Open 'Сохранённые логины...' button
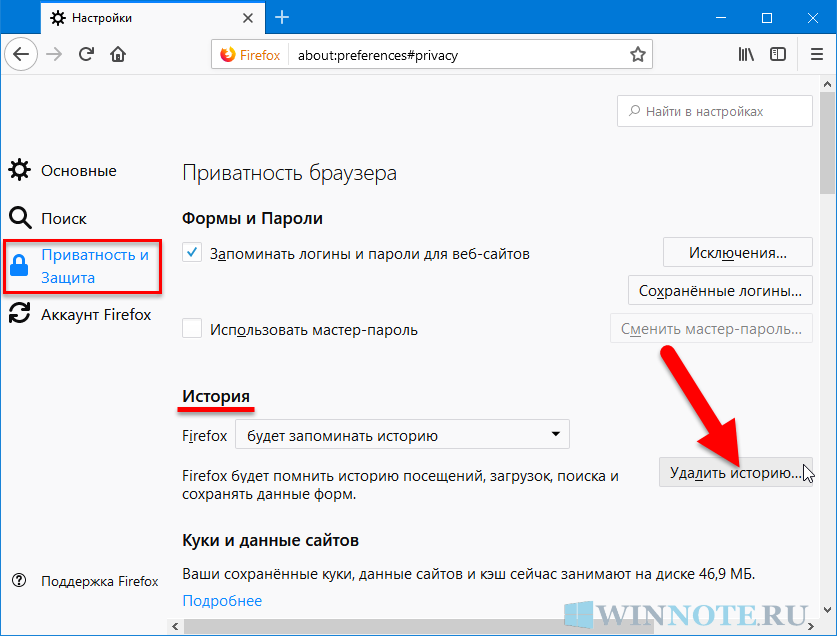The image size is (837, 636). tap(719, 291)
